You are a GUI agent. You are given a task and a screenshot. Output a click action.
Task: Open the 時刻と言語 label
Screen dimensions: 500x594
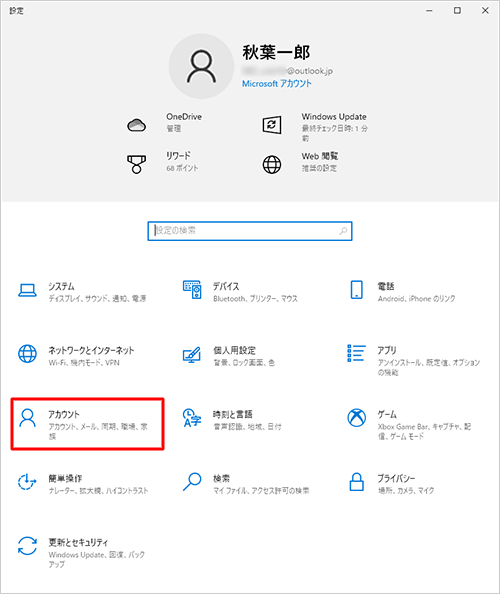pyautogui.click(x=233, y=414)
